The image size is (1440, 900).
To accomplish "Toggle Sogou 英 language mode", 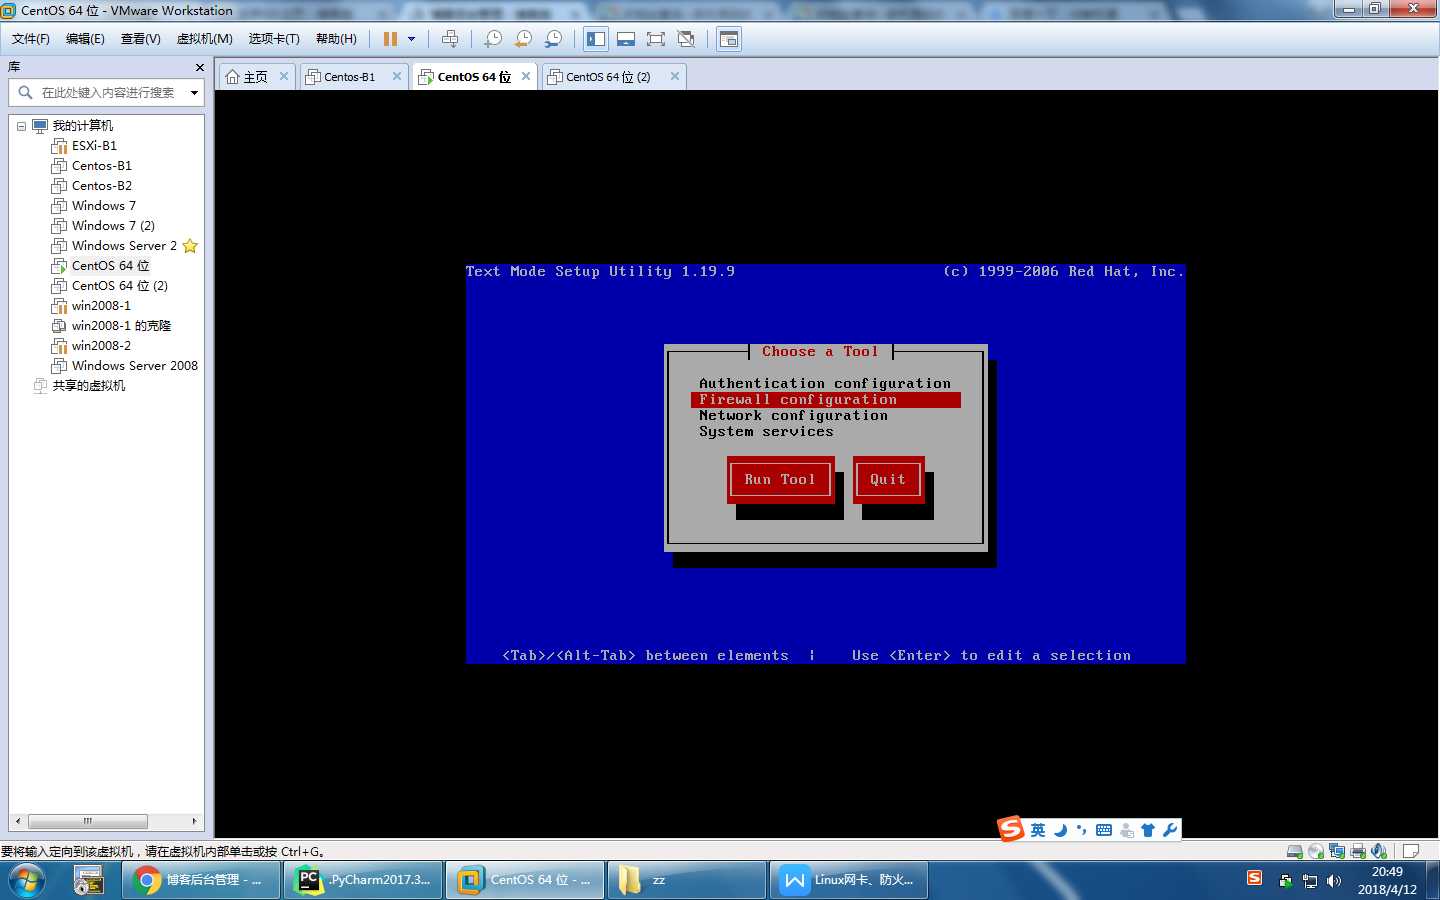I will 1038,830.
